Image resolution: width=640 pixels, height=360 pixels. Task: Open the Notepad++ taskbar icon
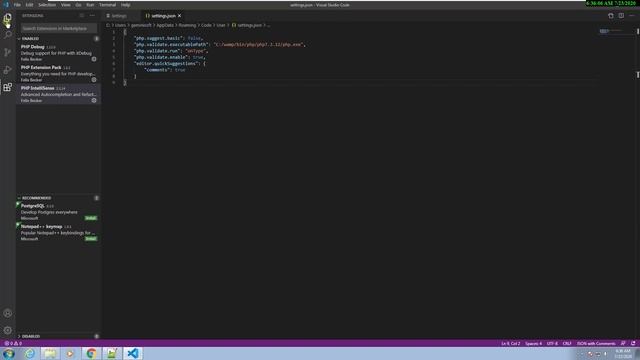[111, 353]
